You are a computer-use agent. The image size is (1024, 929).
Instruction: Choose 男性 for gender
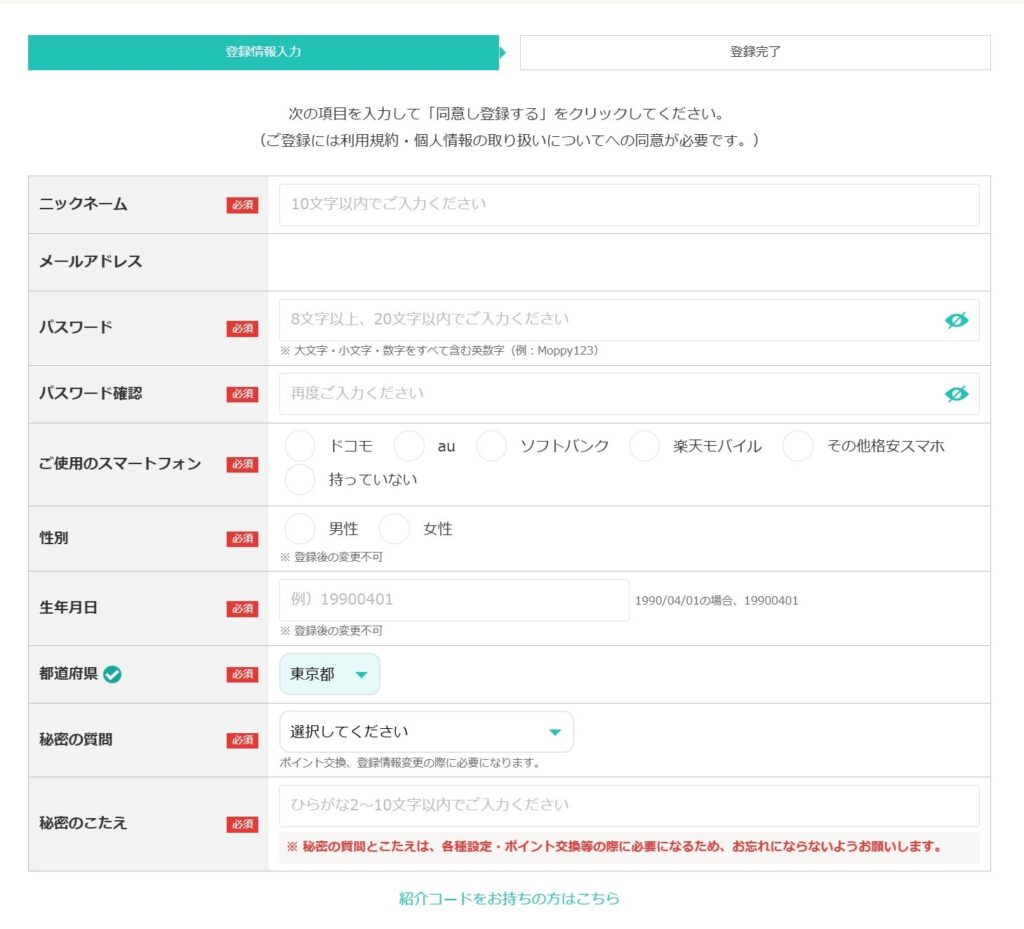click(300, 529)
